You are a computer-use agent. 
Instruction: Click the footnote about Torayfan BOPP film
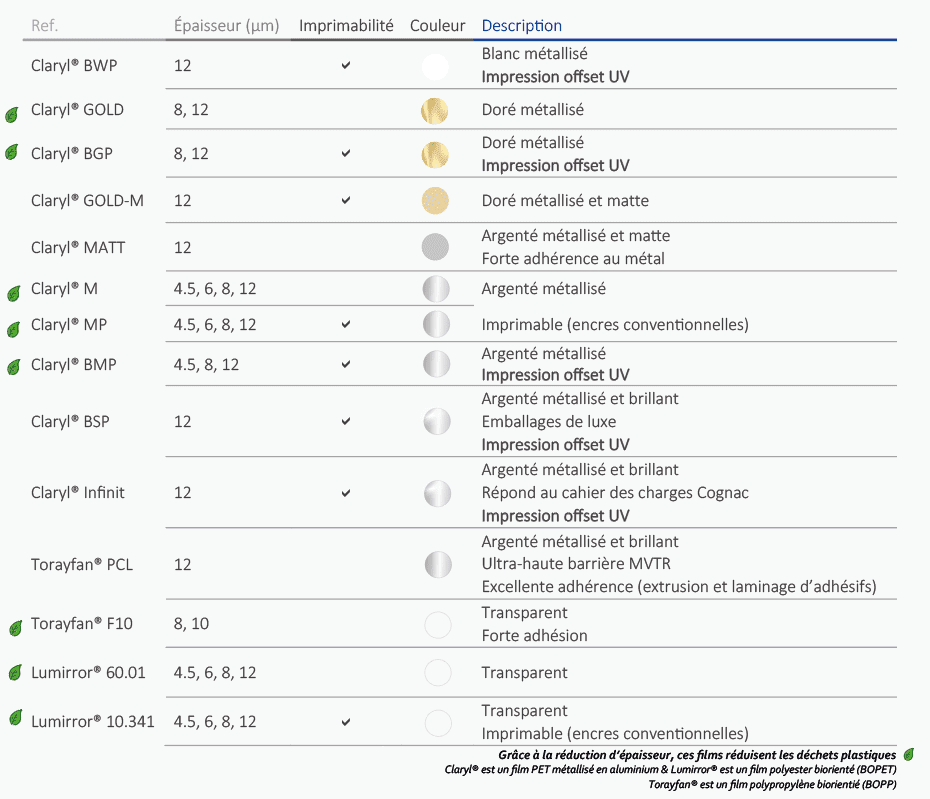(x=772, y=784)
